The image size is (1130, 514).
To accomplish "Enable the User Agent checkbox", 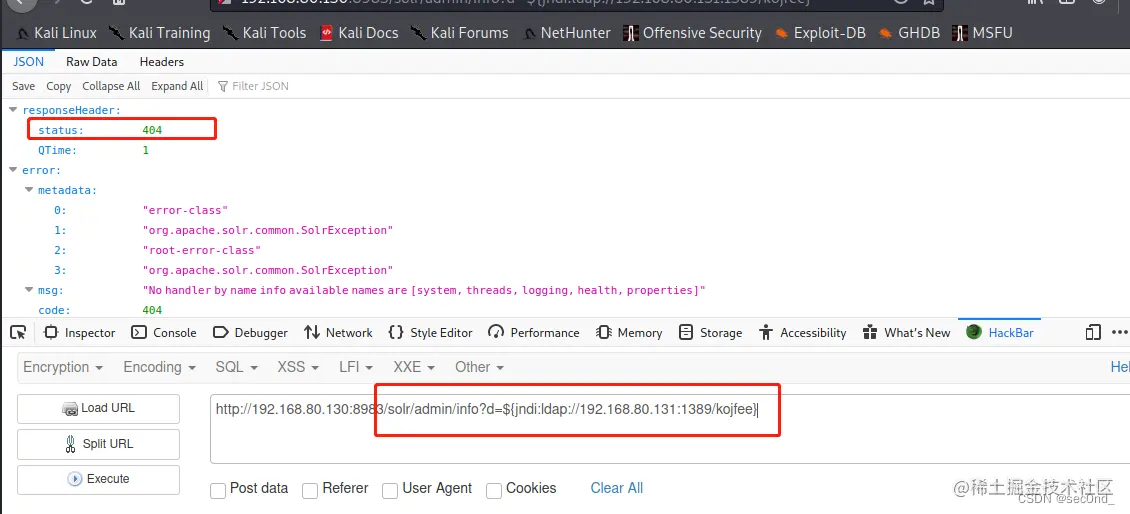I will pos(390,491).
